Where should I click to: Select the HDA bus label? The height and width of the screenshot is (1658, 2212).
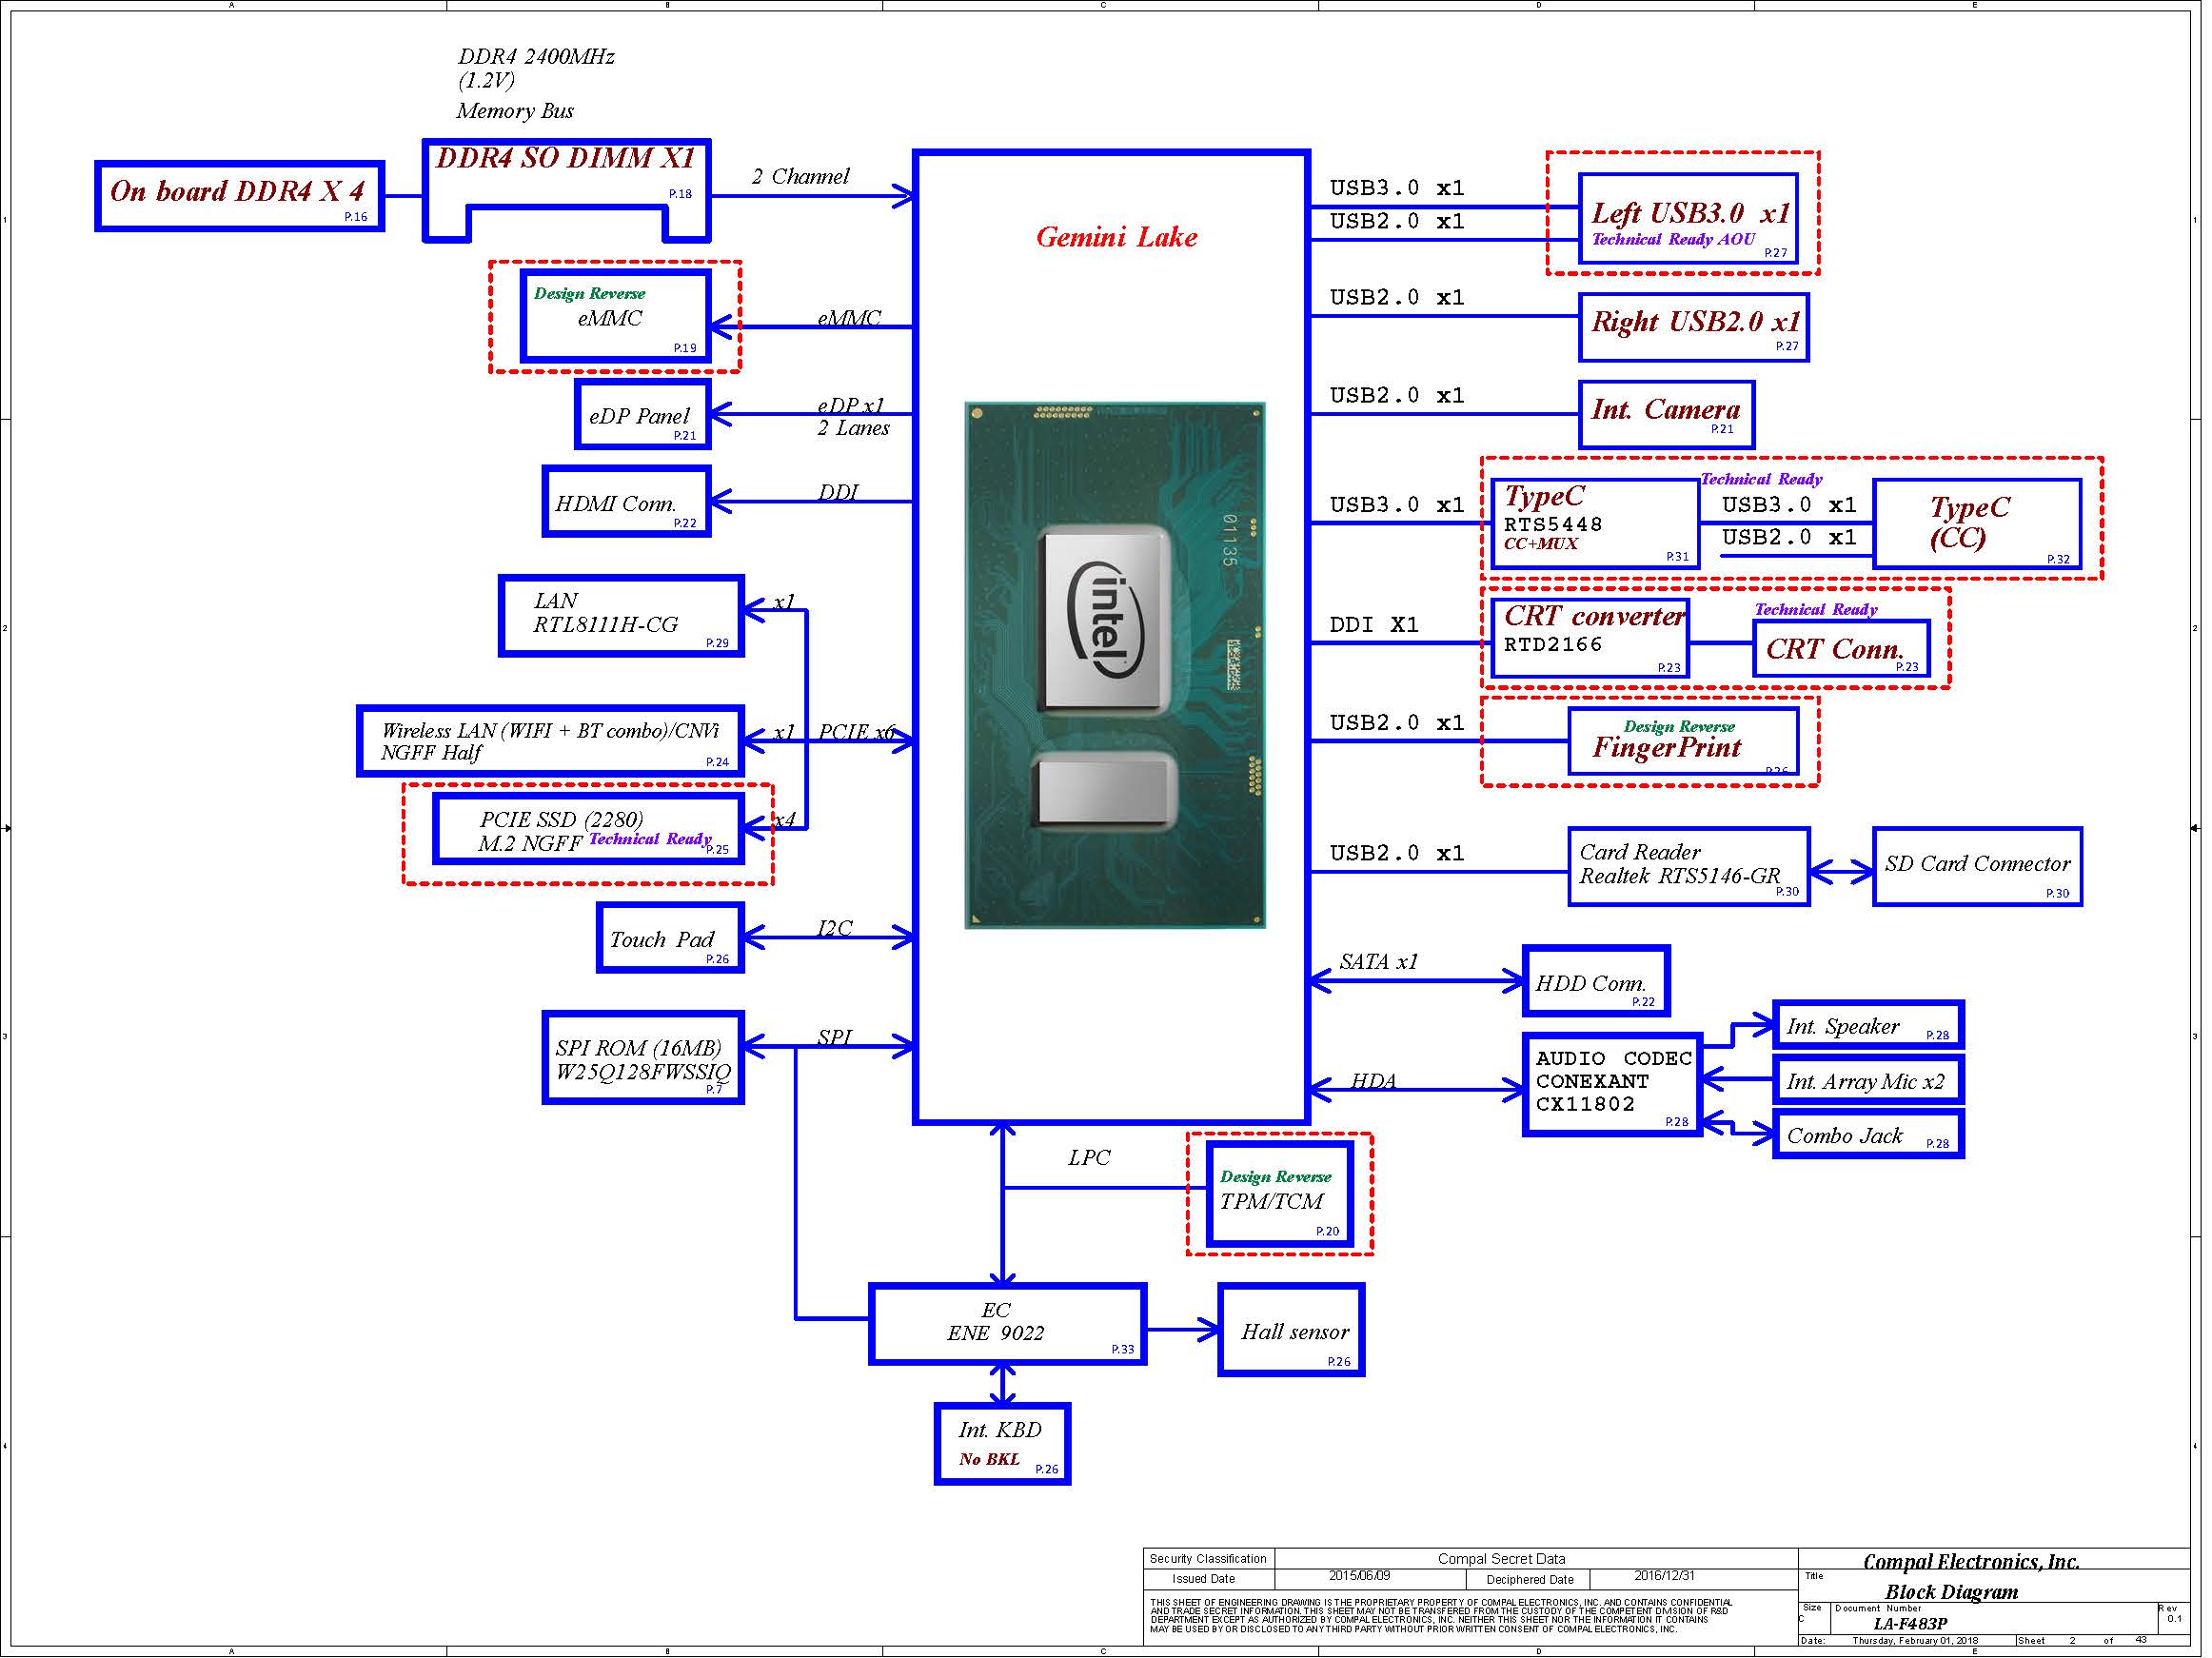(1373, 1080)
